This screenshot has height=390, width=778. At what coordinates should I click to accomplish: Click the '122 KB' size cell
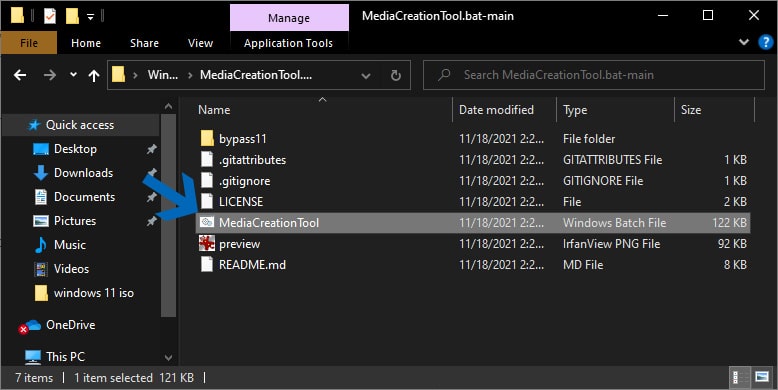click(729, 222)
